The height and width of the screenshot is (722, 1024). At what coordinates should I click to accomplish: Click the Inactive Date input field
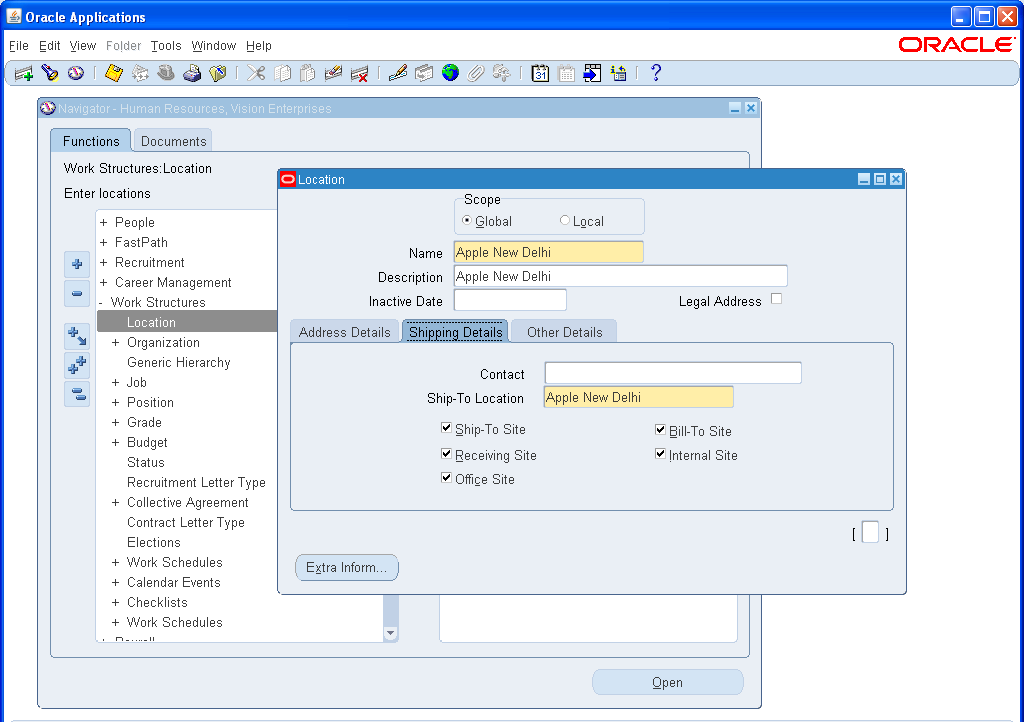tap(510, 299)
